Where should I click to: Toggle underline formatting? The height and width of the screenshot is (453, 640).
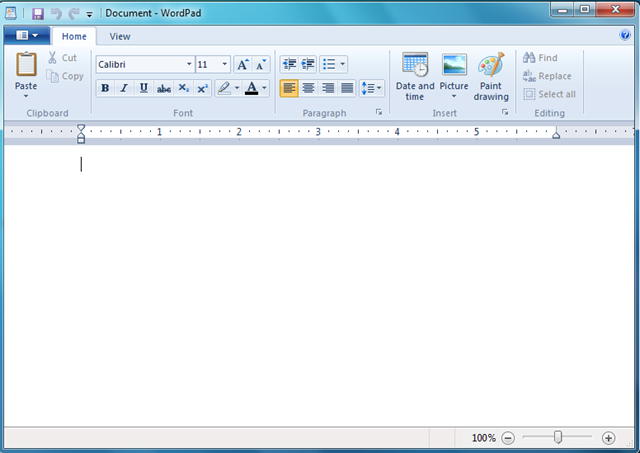[144, 88]
